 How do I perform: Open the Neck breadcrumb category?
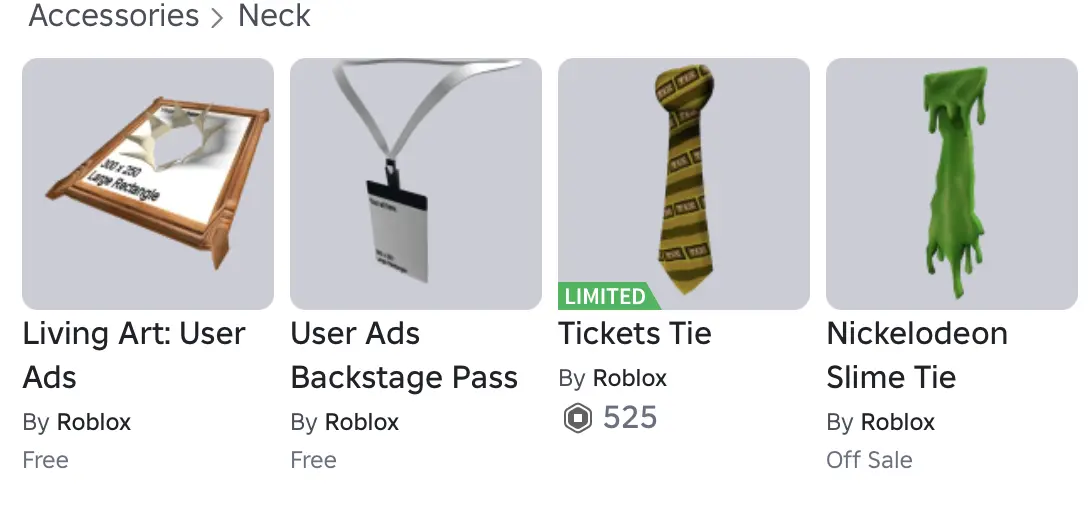(x=274, y=16)
